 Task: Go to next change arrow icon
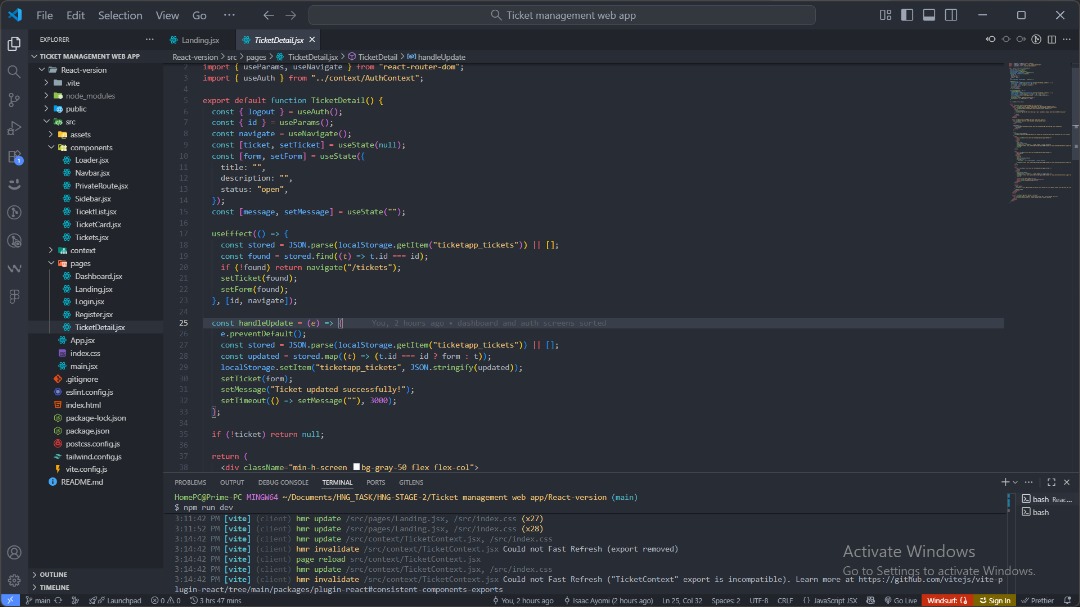tap(1021, 40)
